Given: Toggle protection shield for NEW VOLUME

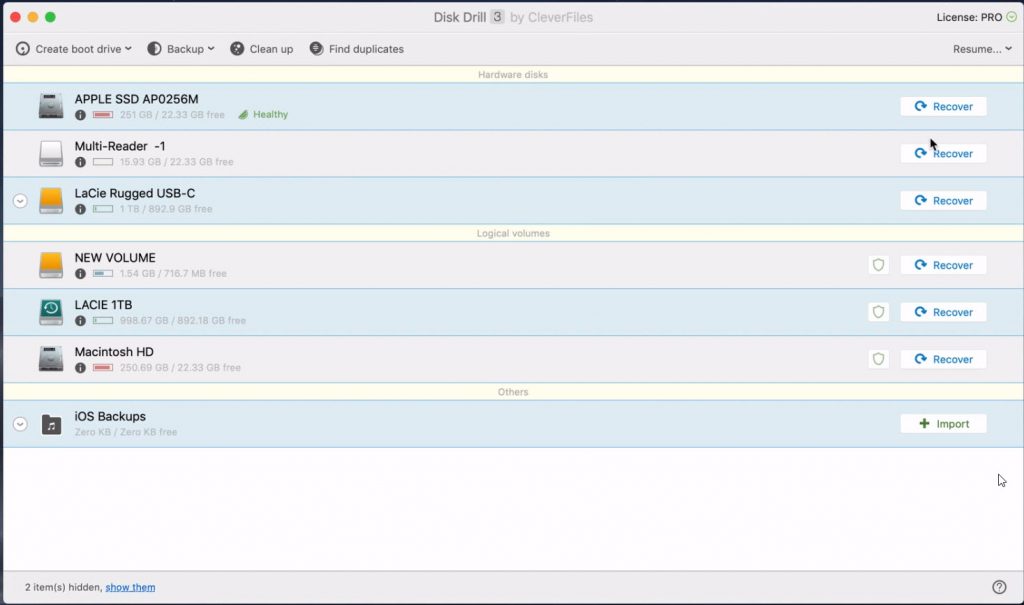Looking at the screenshot, I should (x=878, y=265).
